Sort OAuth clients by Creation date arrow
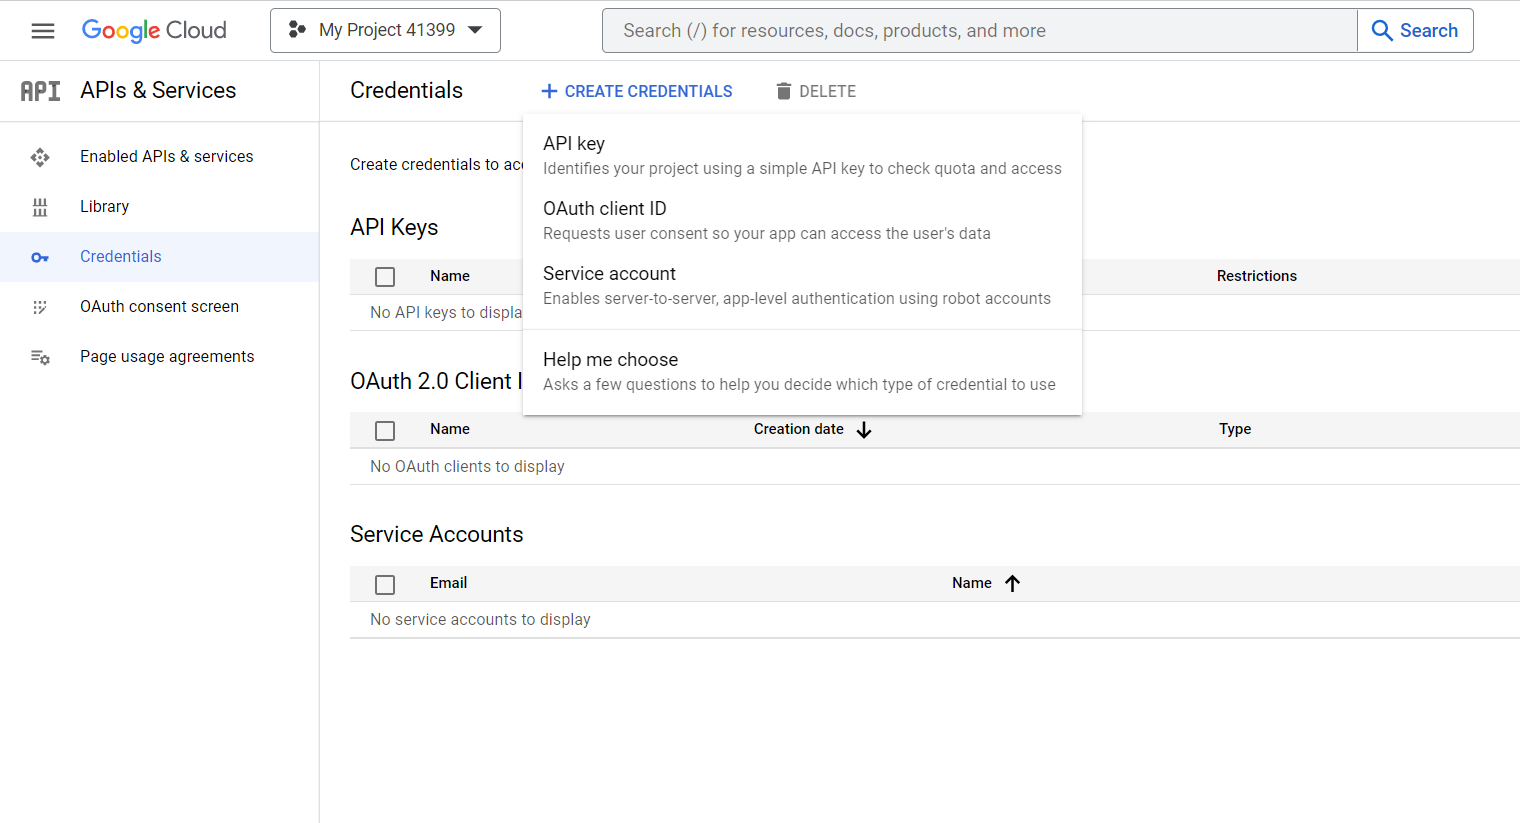The height and width of the screenshot is (823, 1520). [864, 430]
